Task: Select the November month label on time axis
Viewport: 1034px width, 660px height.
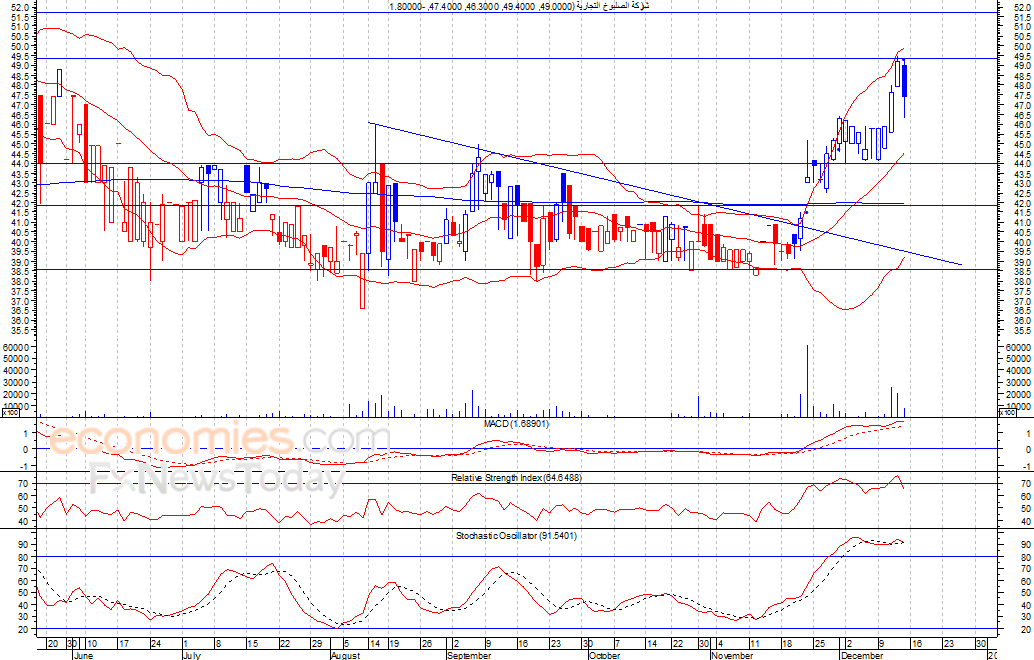Action: (x=732, y=655)
